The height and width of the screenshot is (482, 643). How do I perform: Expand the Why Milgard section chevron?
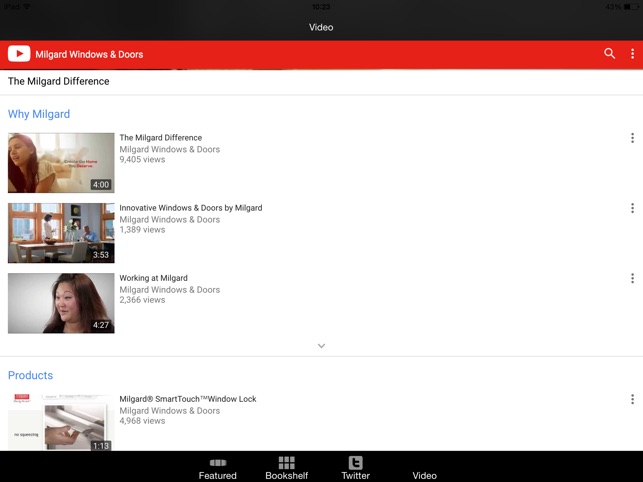pyautogui.click(x=322, y=346)
